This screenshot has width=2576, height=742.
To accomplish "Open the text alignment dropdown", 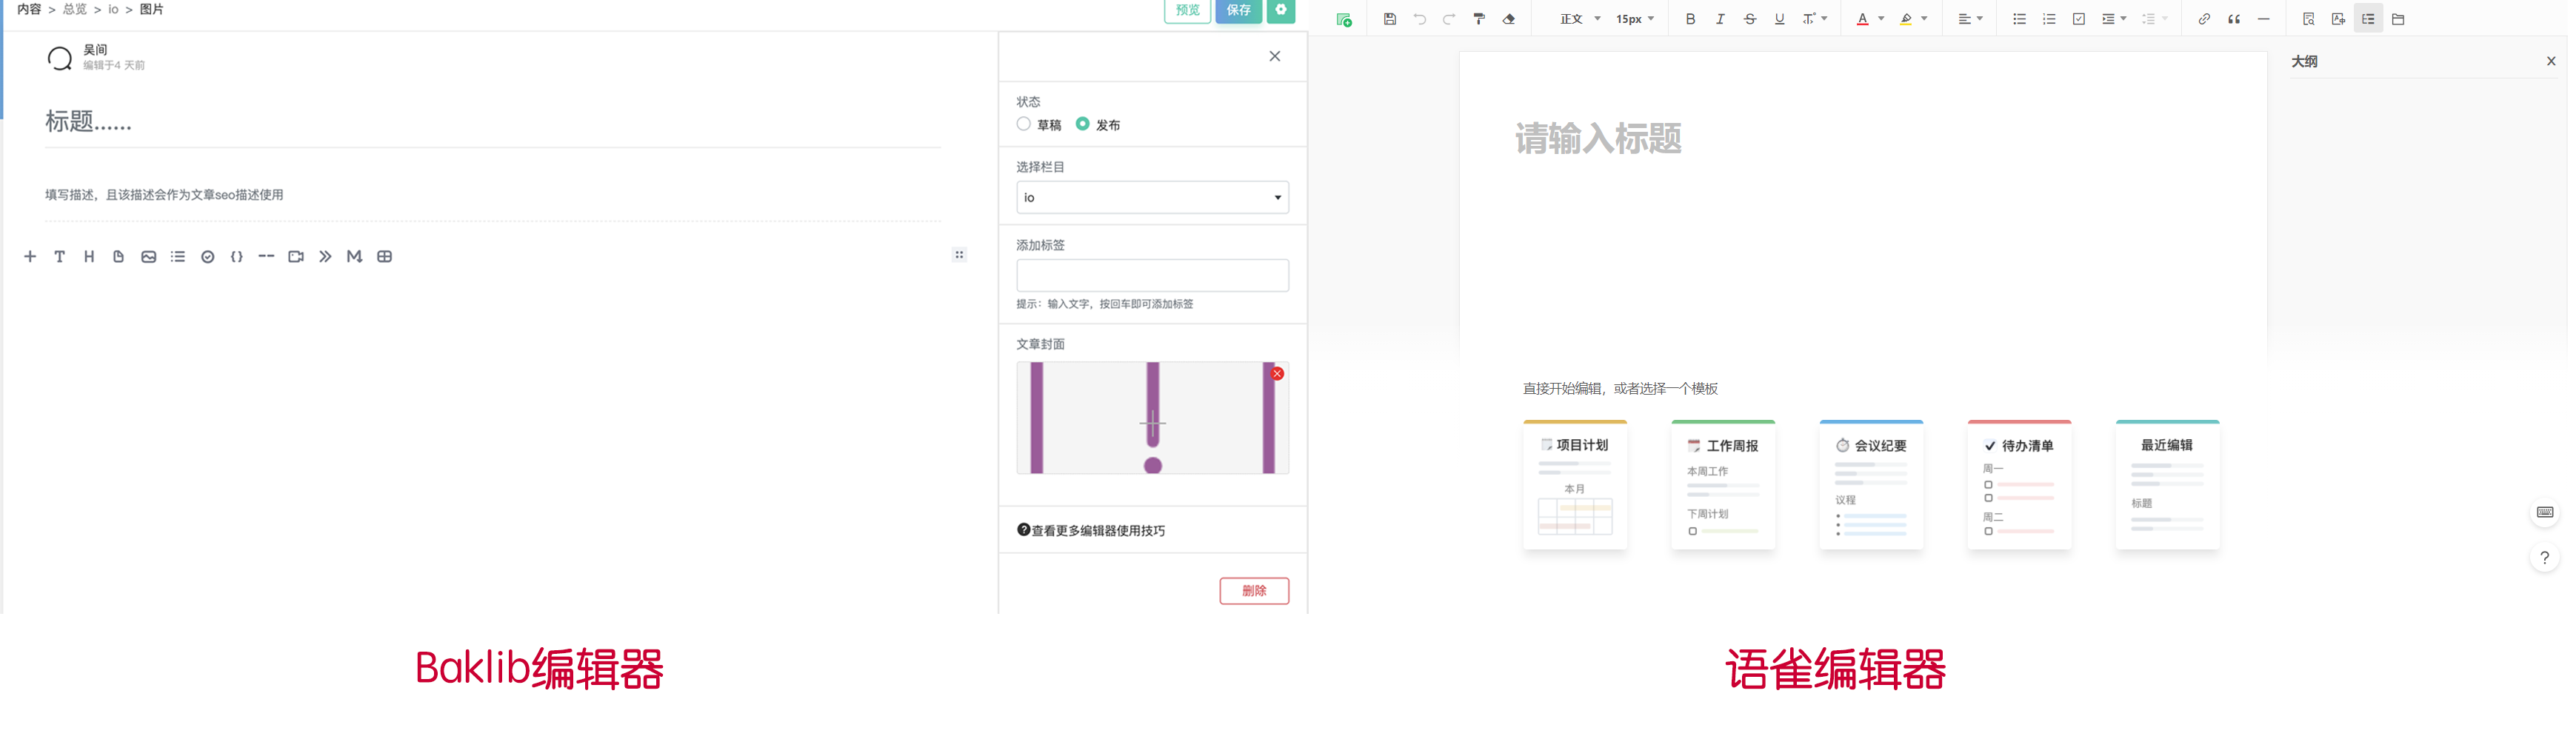I will pyautogui.click(x=1970, y=19).
